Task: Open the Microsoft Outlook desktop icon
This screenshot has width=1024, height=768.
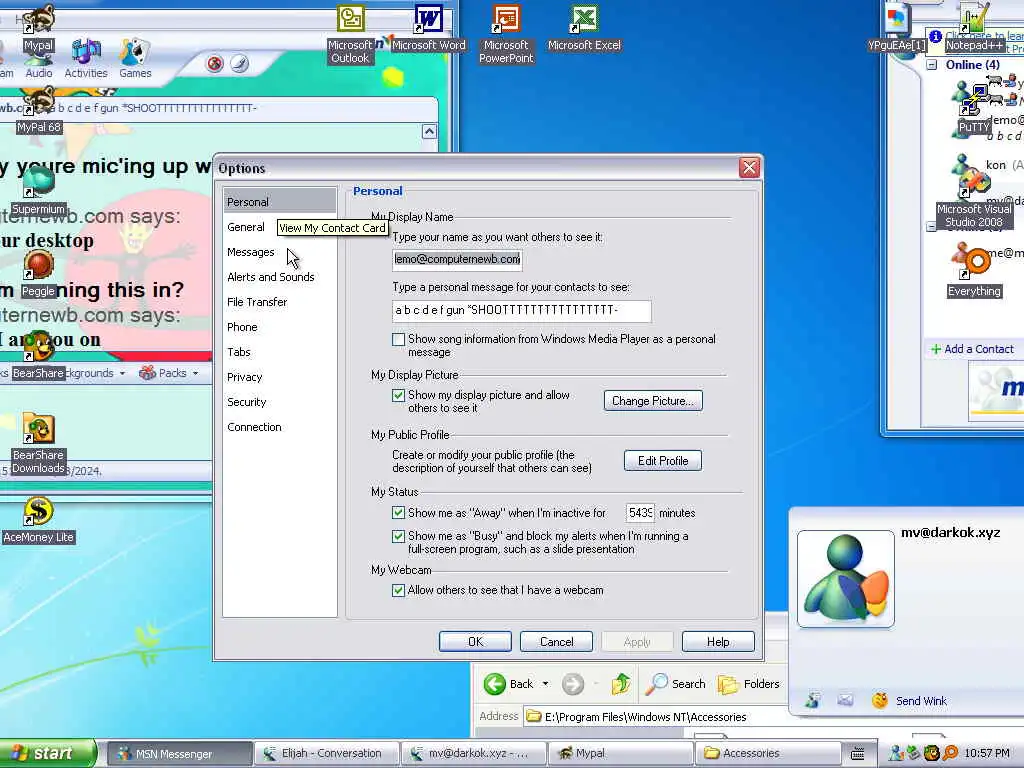Action: point(351,34)
